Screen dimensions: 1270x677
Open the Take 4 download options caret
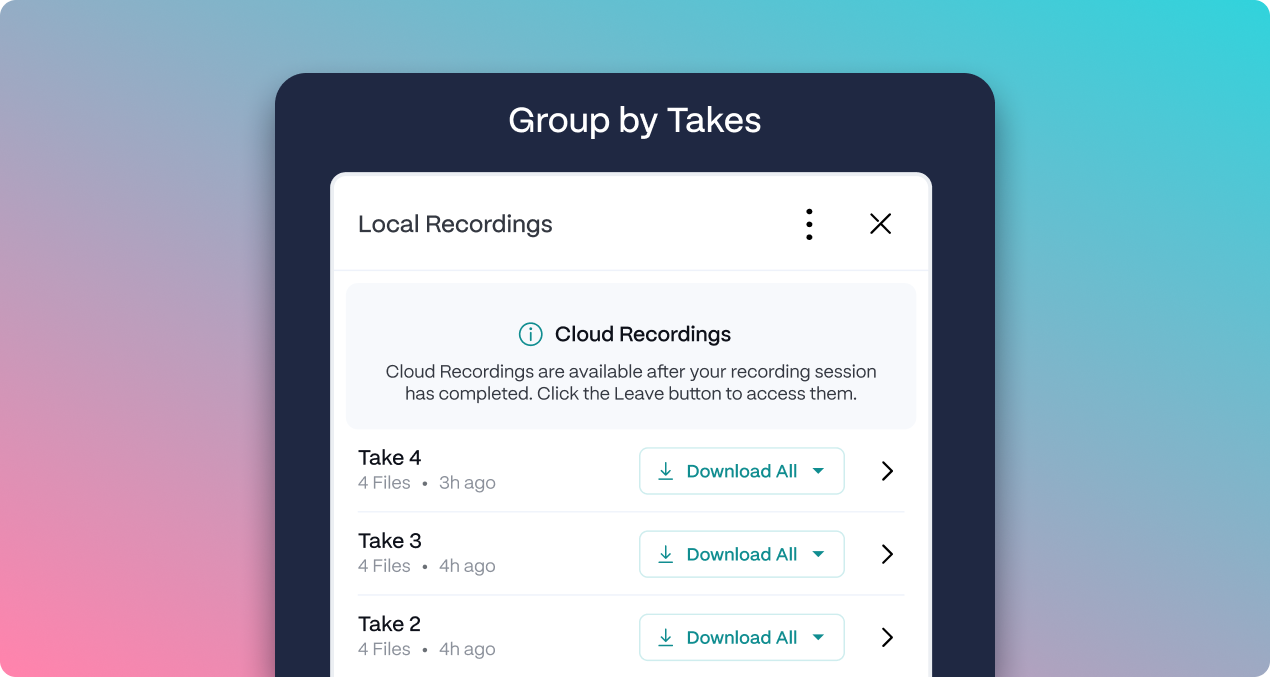click(818, 471)
